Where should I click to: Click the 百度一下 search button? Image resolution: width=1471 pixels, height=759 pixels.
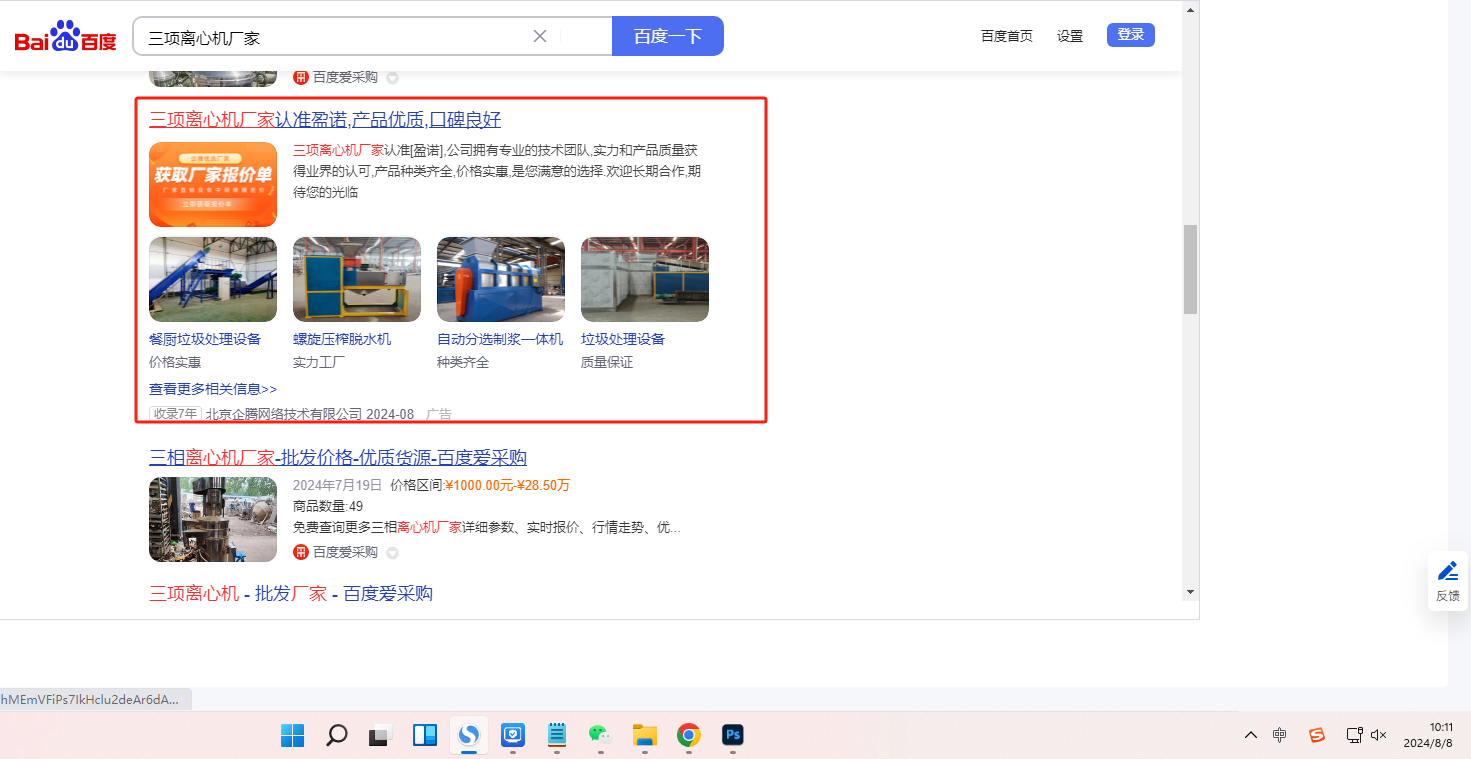point(668,36)
